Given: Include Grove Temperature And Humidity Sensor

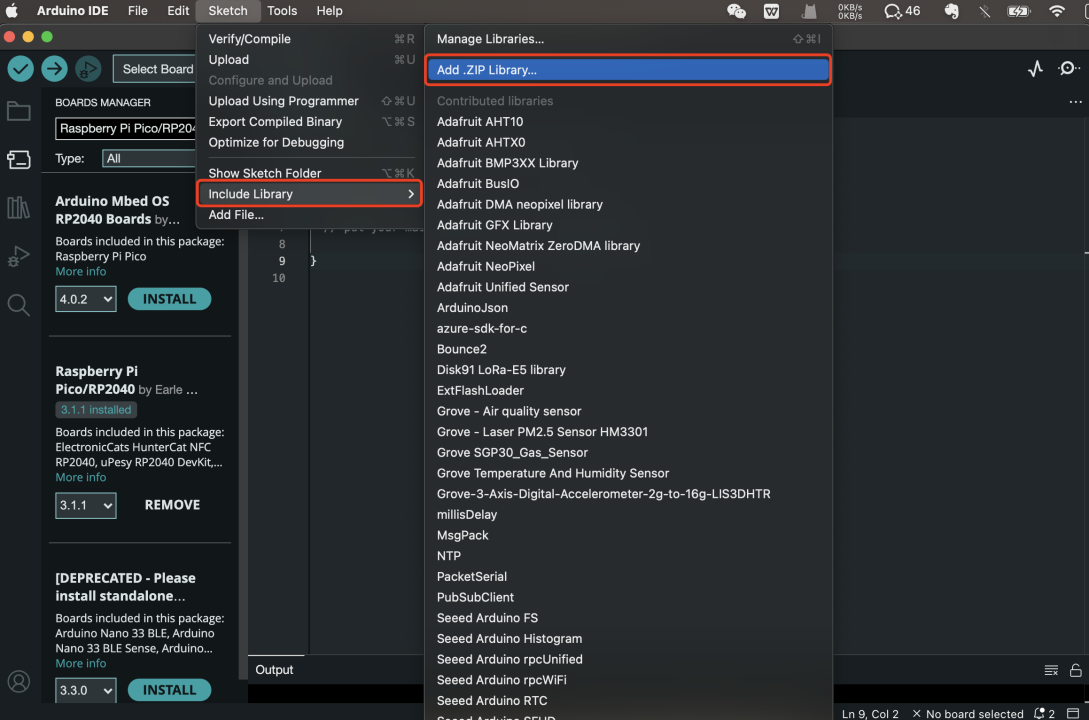Looking at the screenshot, I should click(628, 473).
